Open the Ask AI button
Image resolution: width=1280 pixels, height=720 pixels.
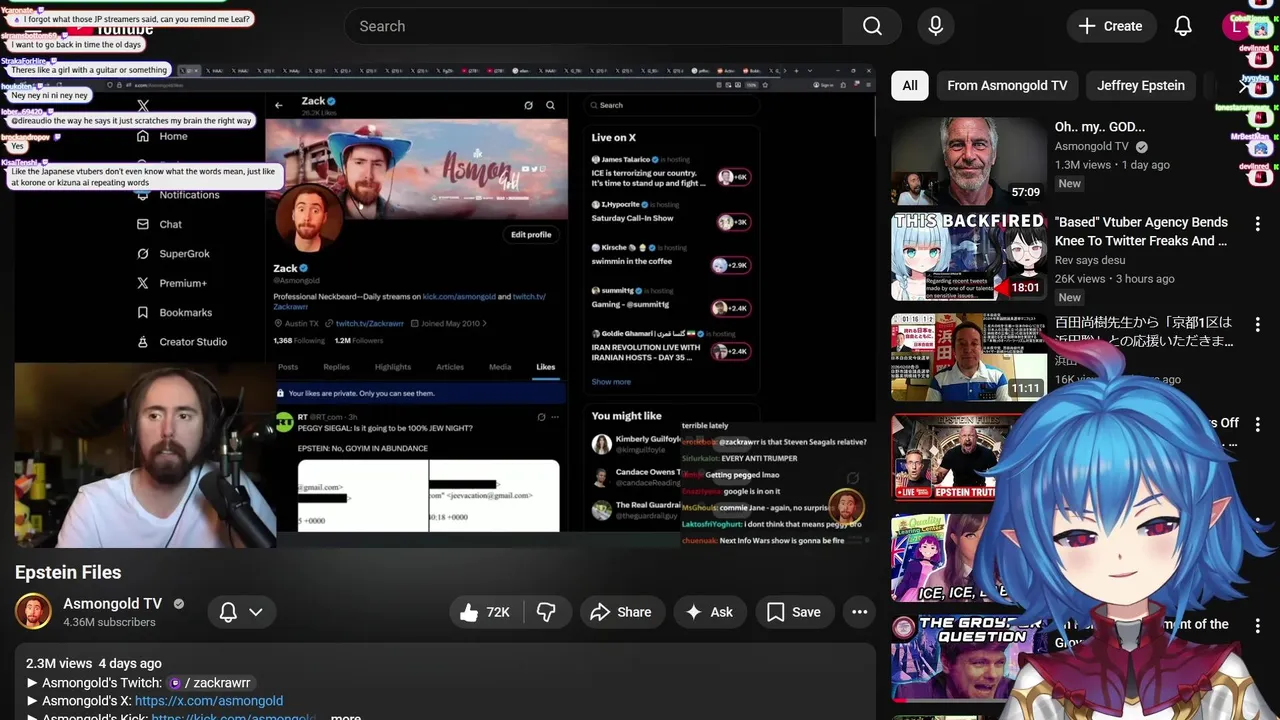coord(709,612)
